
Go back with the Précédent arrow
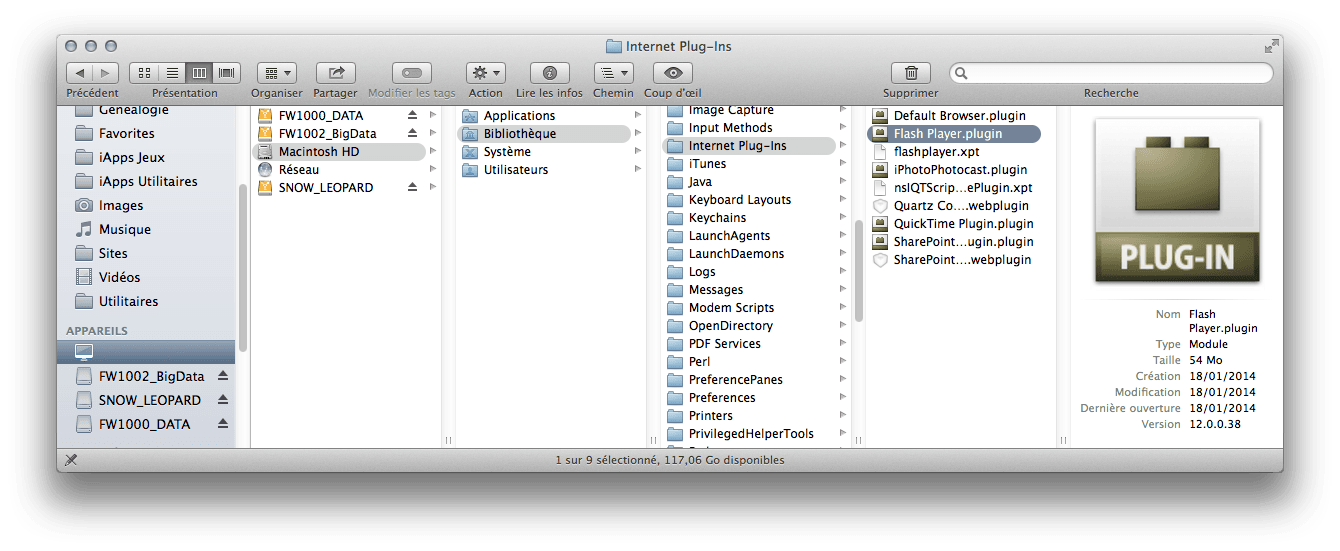pyautogui.click(x=80, y=73)
